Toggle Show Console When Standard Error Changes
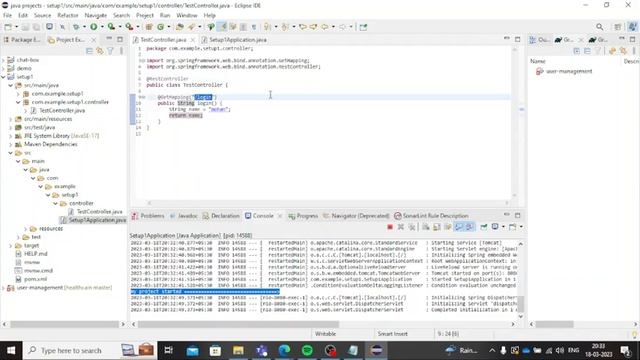 (x=469, y=227)
